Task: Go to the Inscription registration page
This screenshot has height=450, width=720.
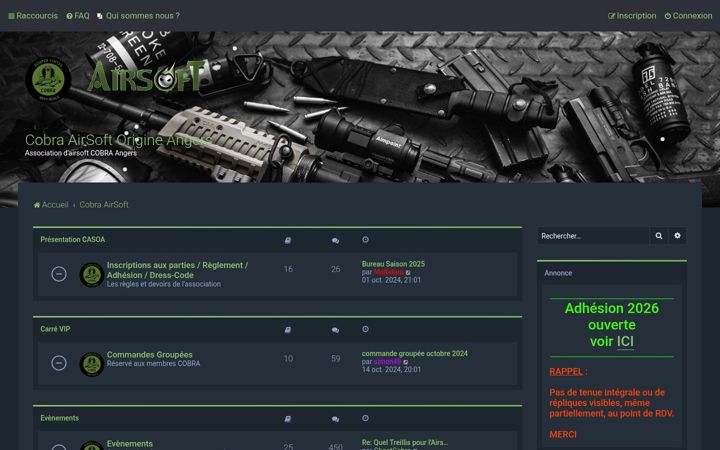Action: point(632,16)
